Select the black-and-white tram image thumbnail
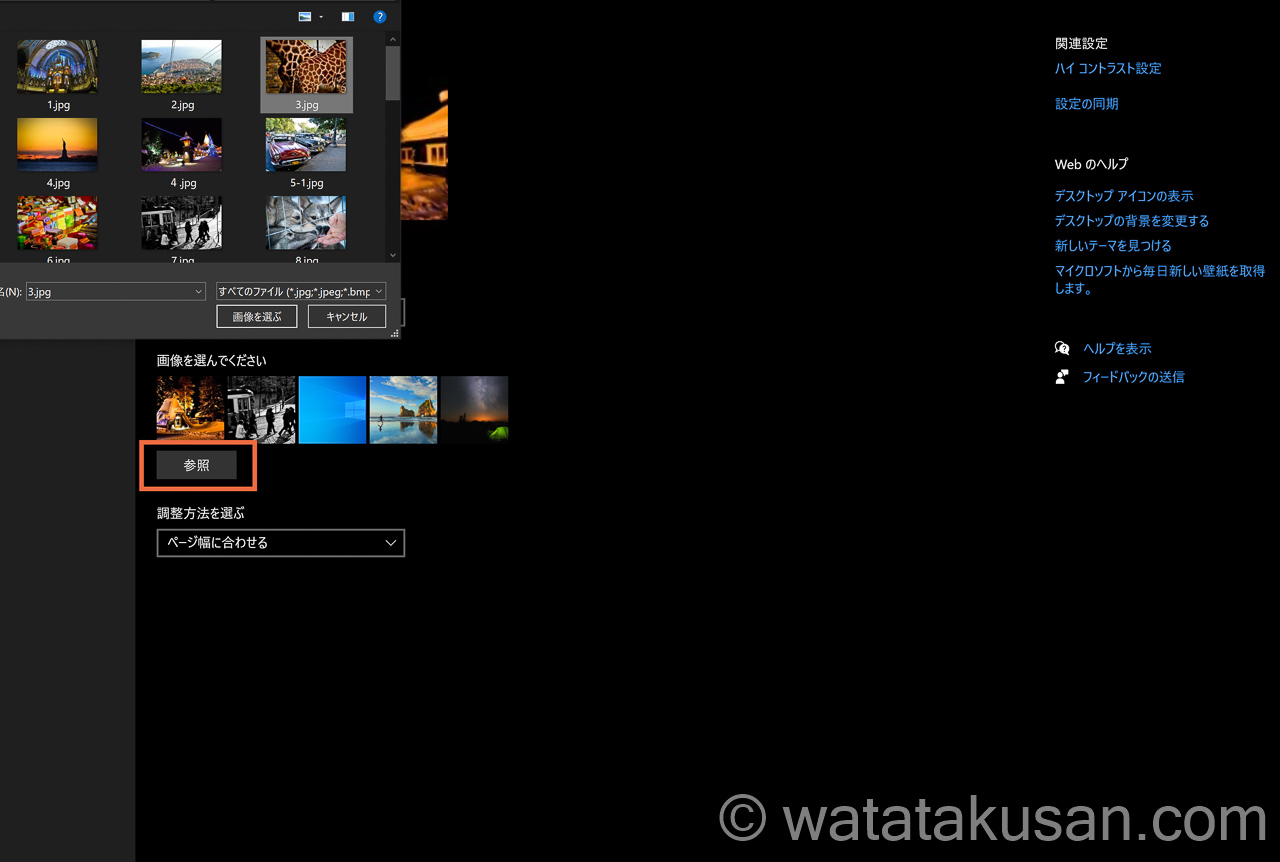1280x862 pixels. tap(182, 223)
